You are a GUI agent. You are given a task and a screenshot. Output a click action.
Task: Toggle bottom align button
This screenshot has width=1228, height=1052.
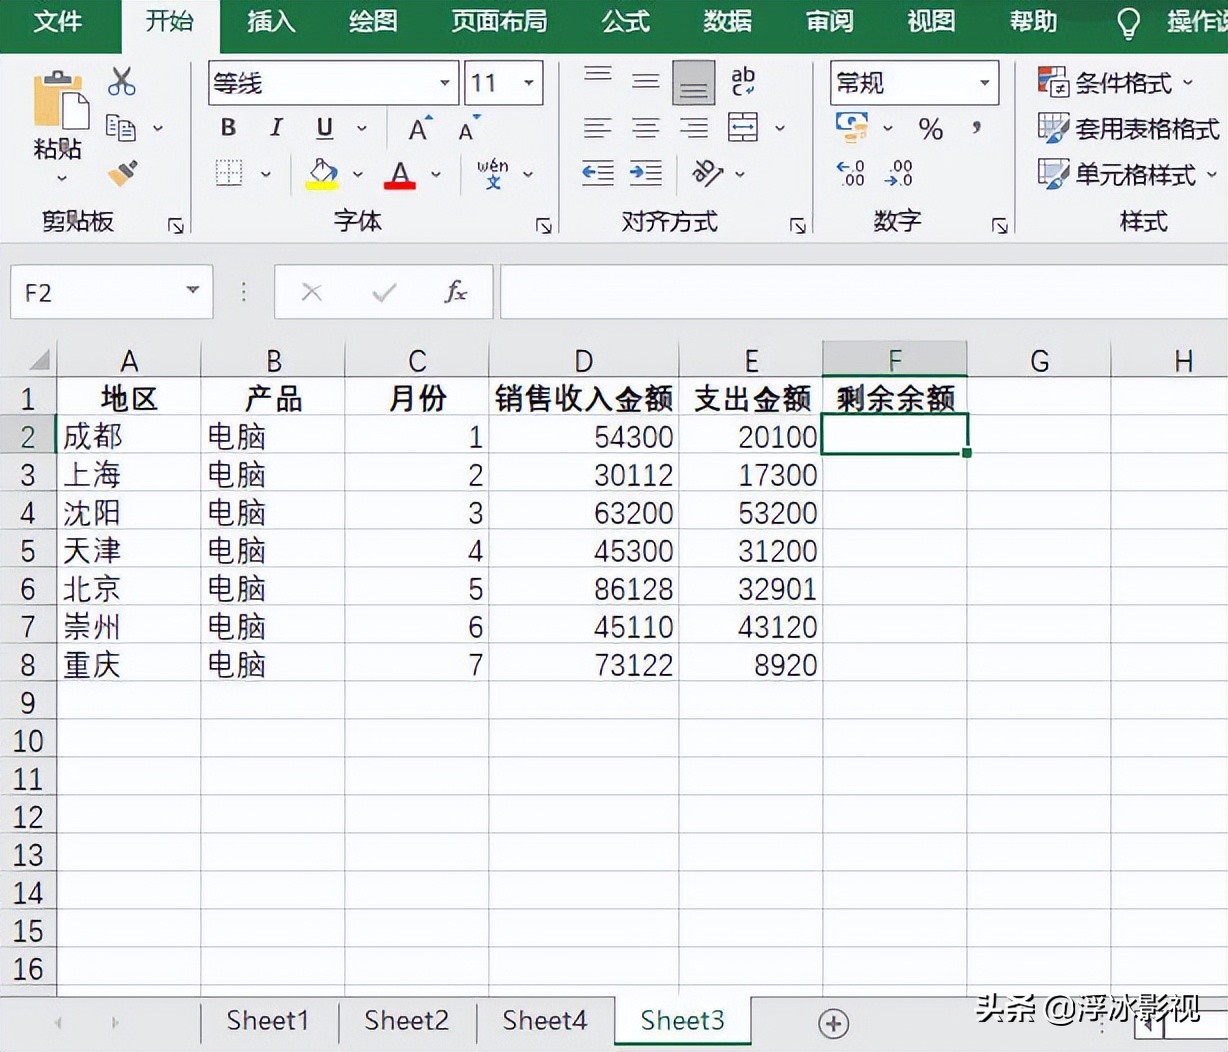pos(694,82)
